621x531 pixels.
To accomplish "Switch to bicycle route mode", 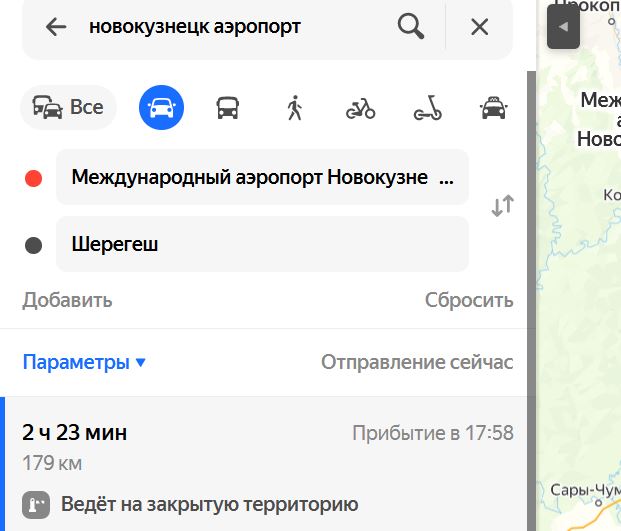I will click(x=360, y=108).
